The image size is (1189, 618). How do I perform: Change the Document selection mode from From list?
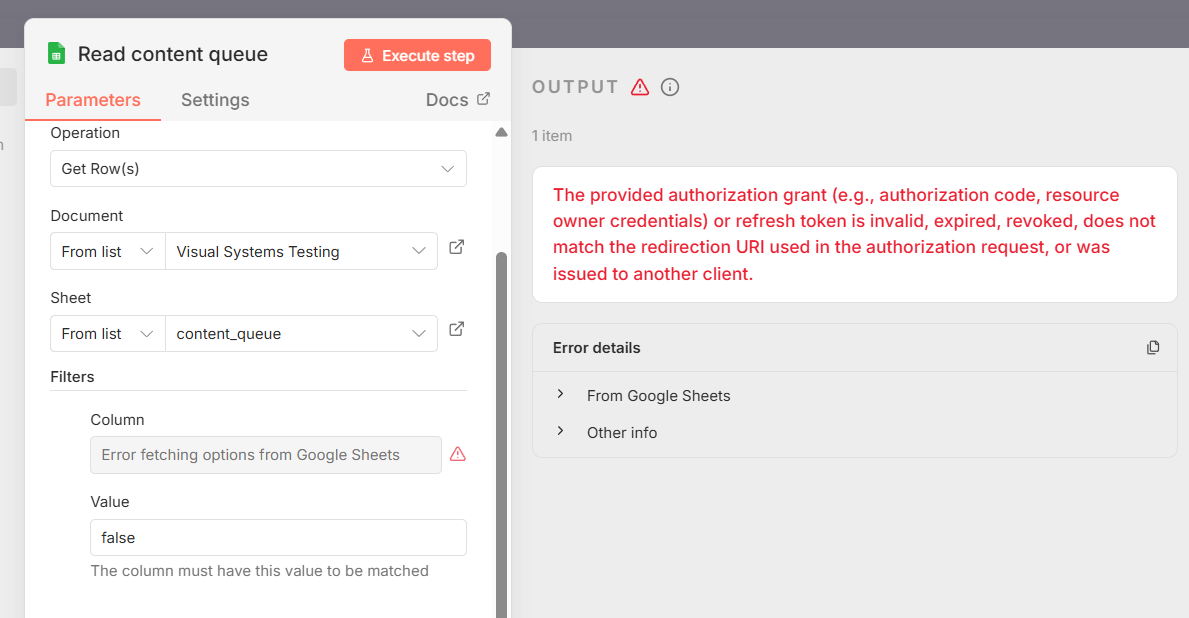(107, 251)
